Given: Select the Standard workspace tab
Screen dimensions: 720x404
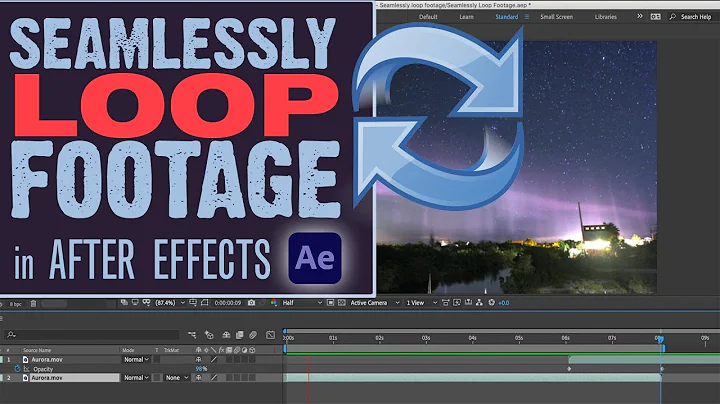Looking at the screenshot, I should click(506, 17).
